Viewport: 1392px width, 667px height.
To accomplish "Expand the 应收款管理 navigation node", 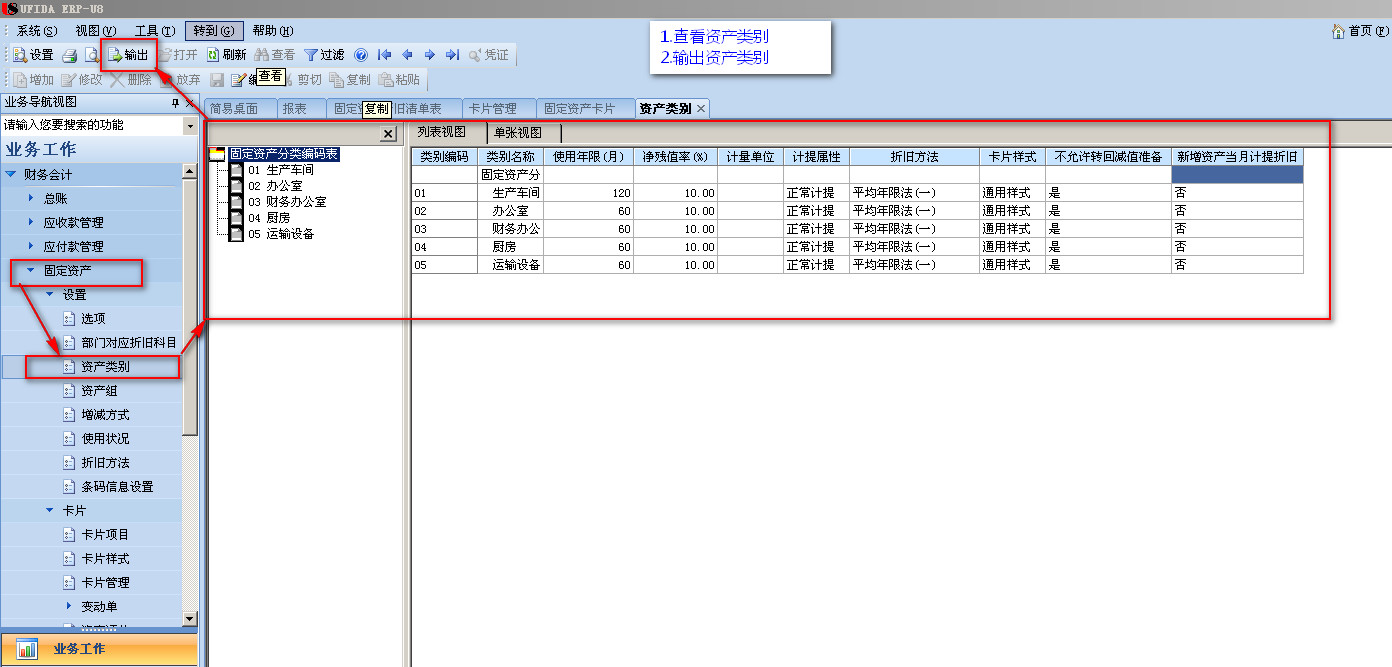I will point(31,223).
